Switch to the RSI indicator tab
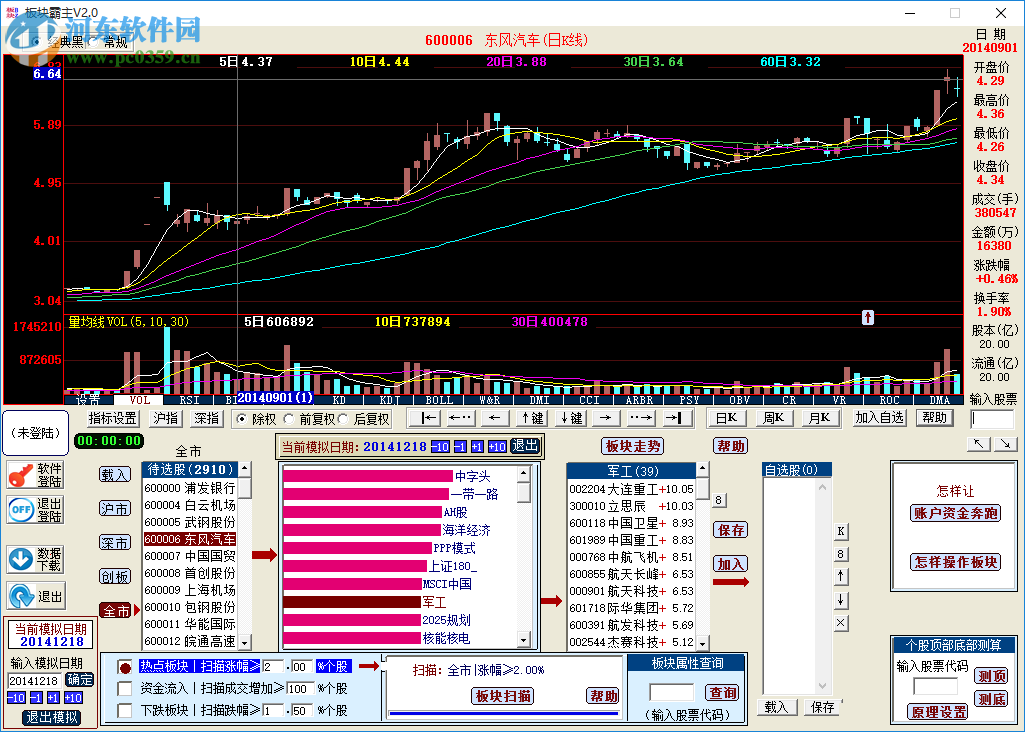 189,399
